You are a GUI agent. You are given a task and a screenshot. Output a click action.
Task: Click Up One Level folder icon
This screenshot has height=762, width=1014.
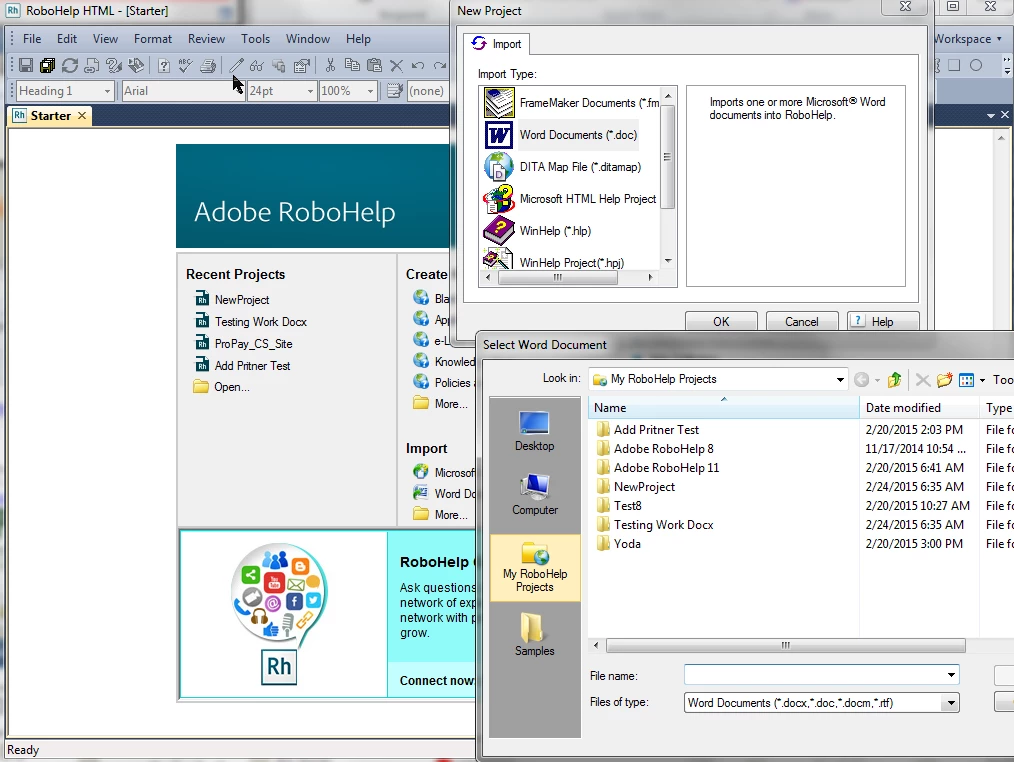895,380
